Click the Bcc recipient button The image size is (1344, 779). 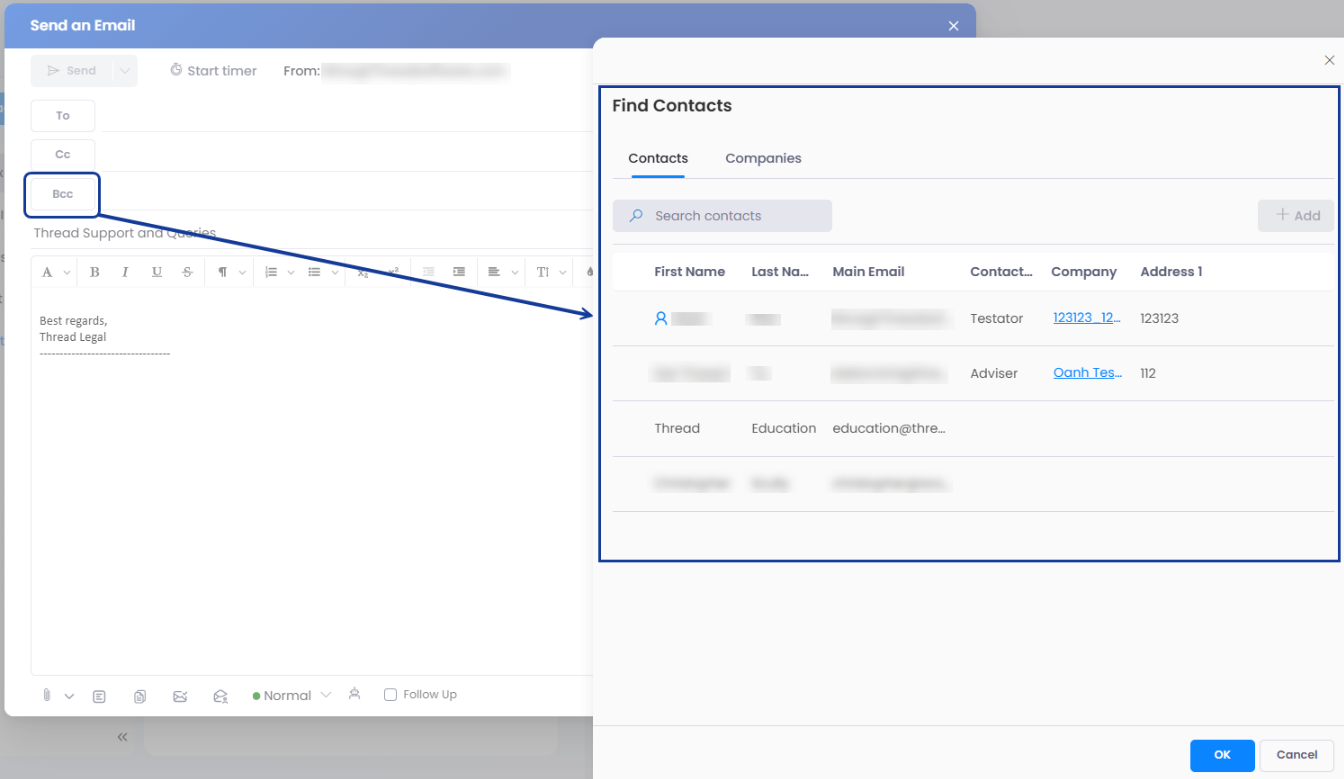[x=63, y=194]
